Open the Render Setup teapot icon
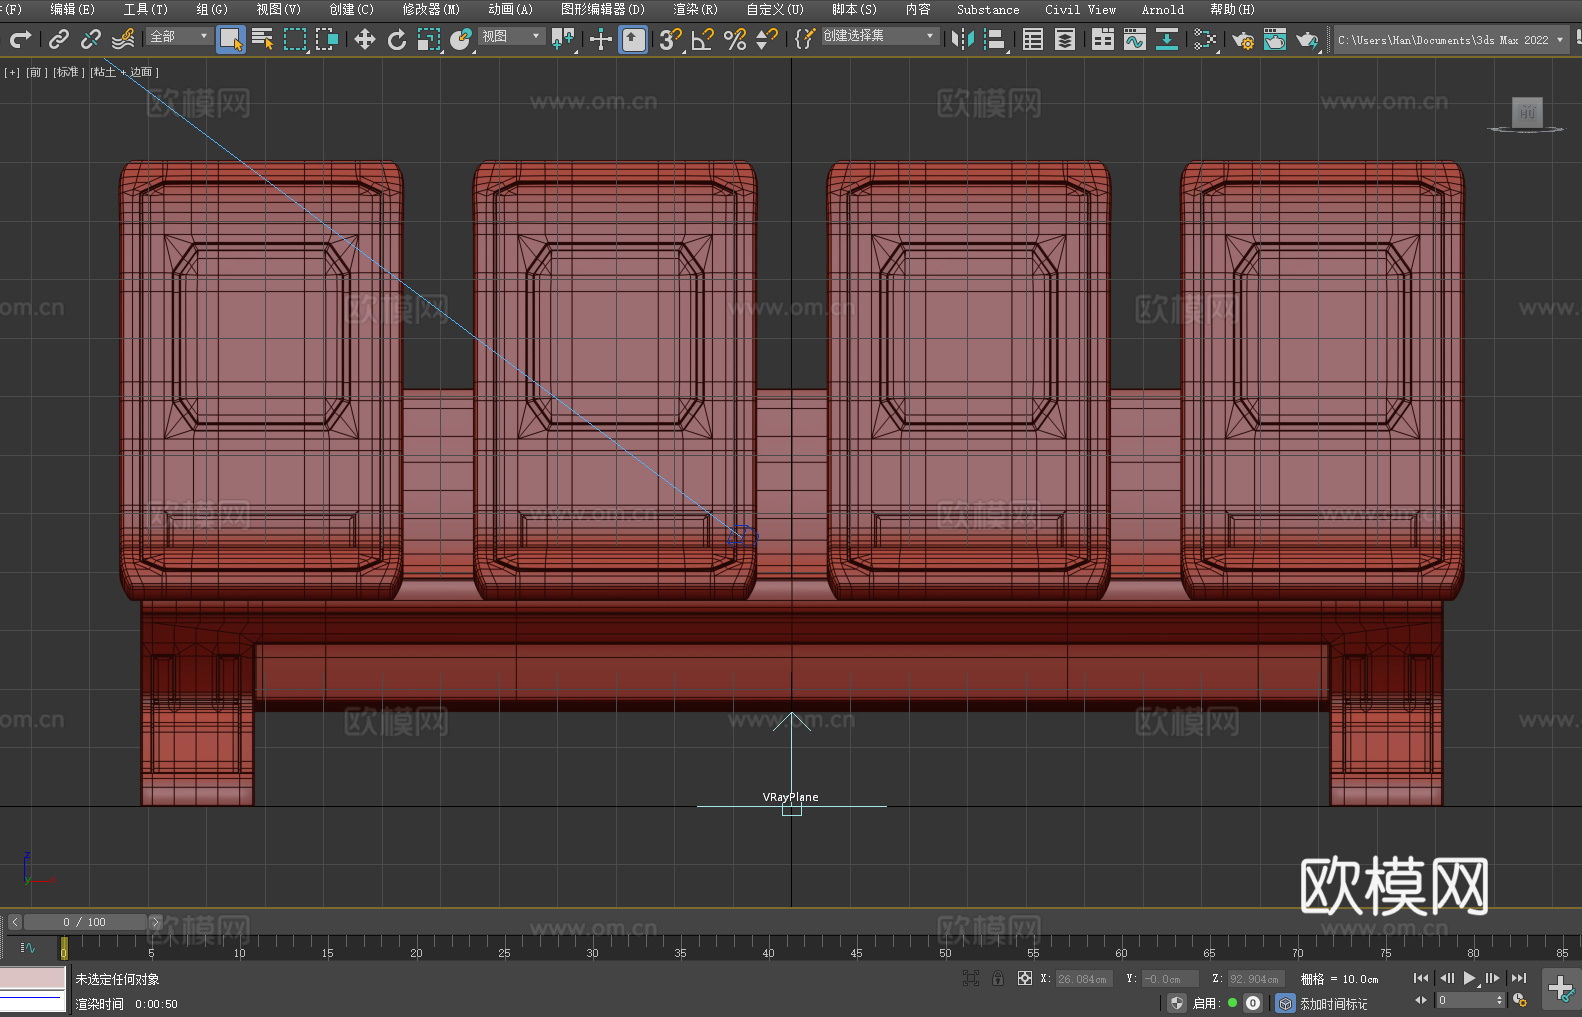Screen dimensions: 1582x1017 click(x=1243, y=39)
